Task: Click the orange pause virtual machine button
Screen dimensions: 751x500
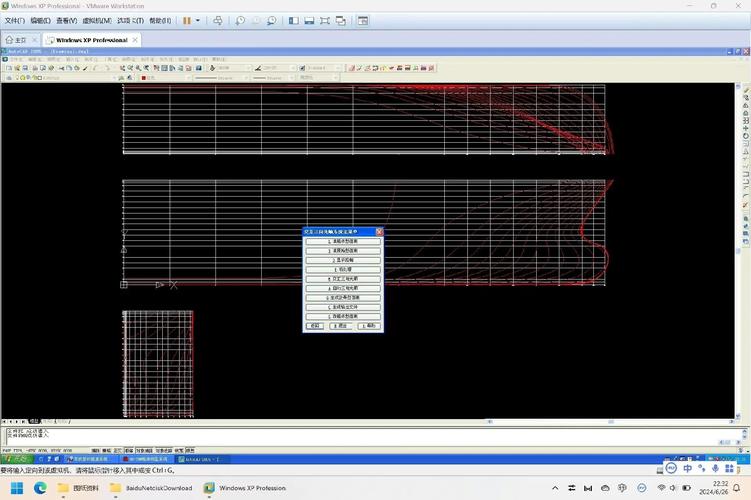Action: pos(187,20)
